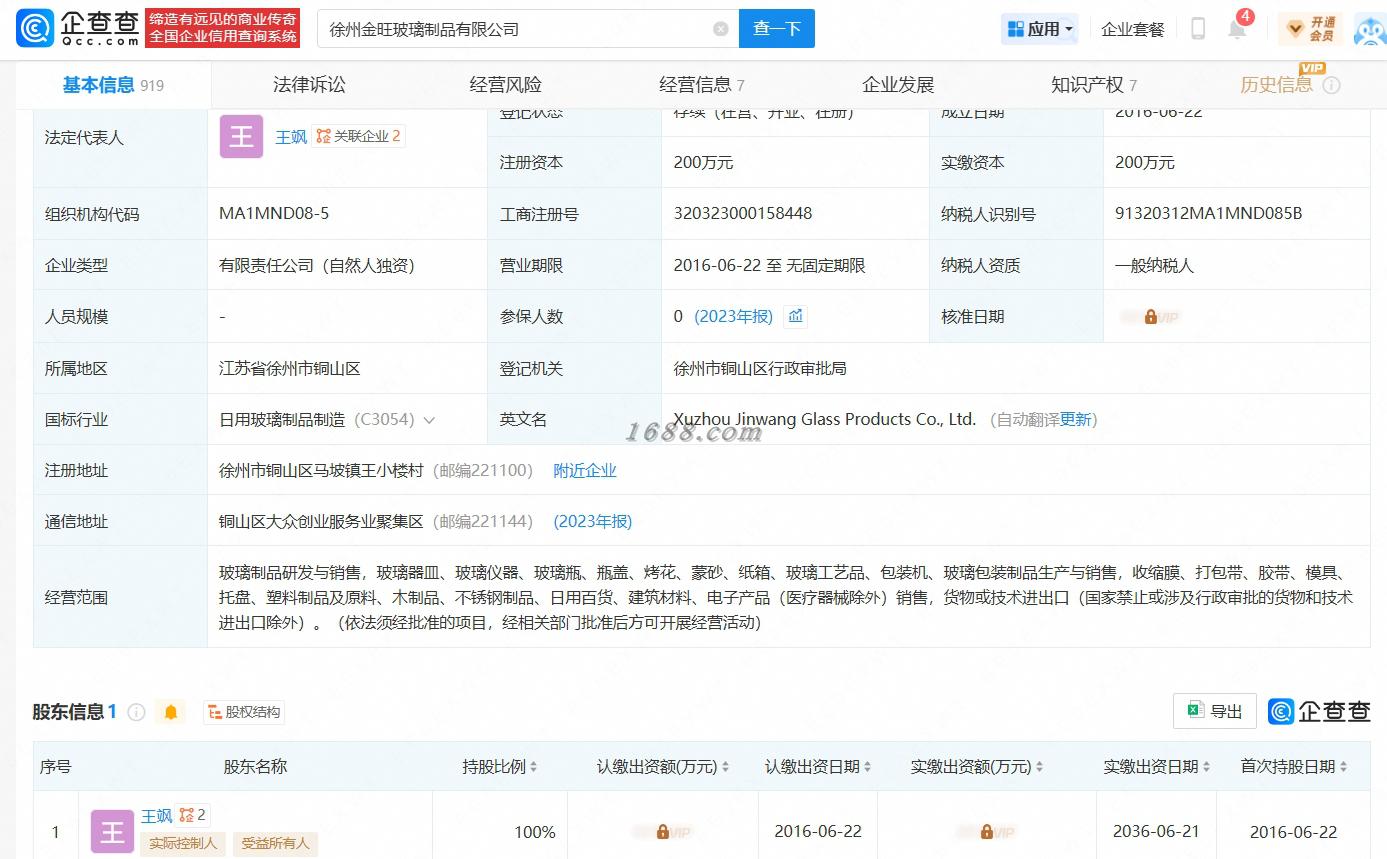1387x859 pixels.
Task: Open 关联企业 2 beside legal representative
Action: 359,136
